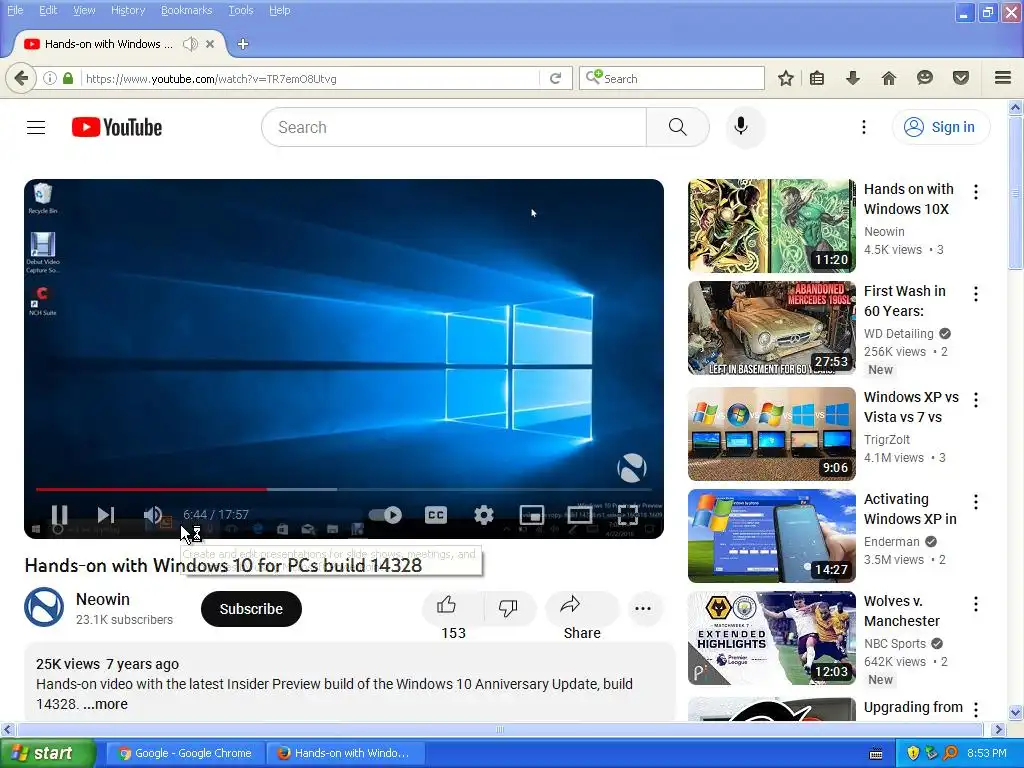Open options for First Wash in 60 Years

(976, 294)
